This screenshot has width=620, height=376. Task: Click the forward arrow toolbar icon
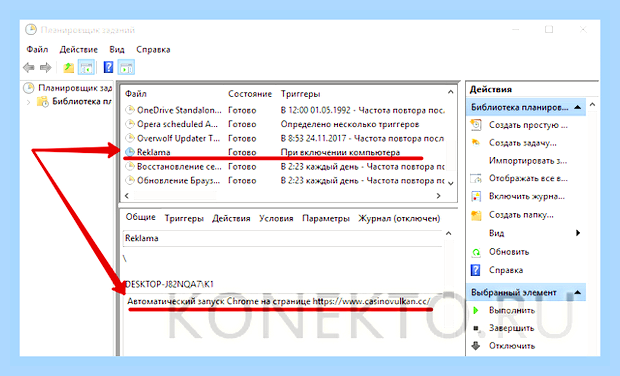(46, 68)
